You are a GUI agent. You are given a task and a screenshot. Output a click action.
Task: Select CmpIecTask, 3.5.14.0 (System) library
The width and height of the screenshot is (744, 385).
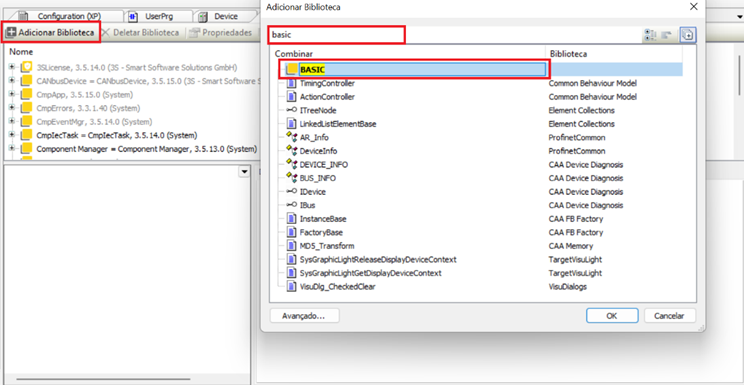[117, 135]
